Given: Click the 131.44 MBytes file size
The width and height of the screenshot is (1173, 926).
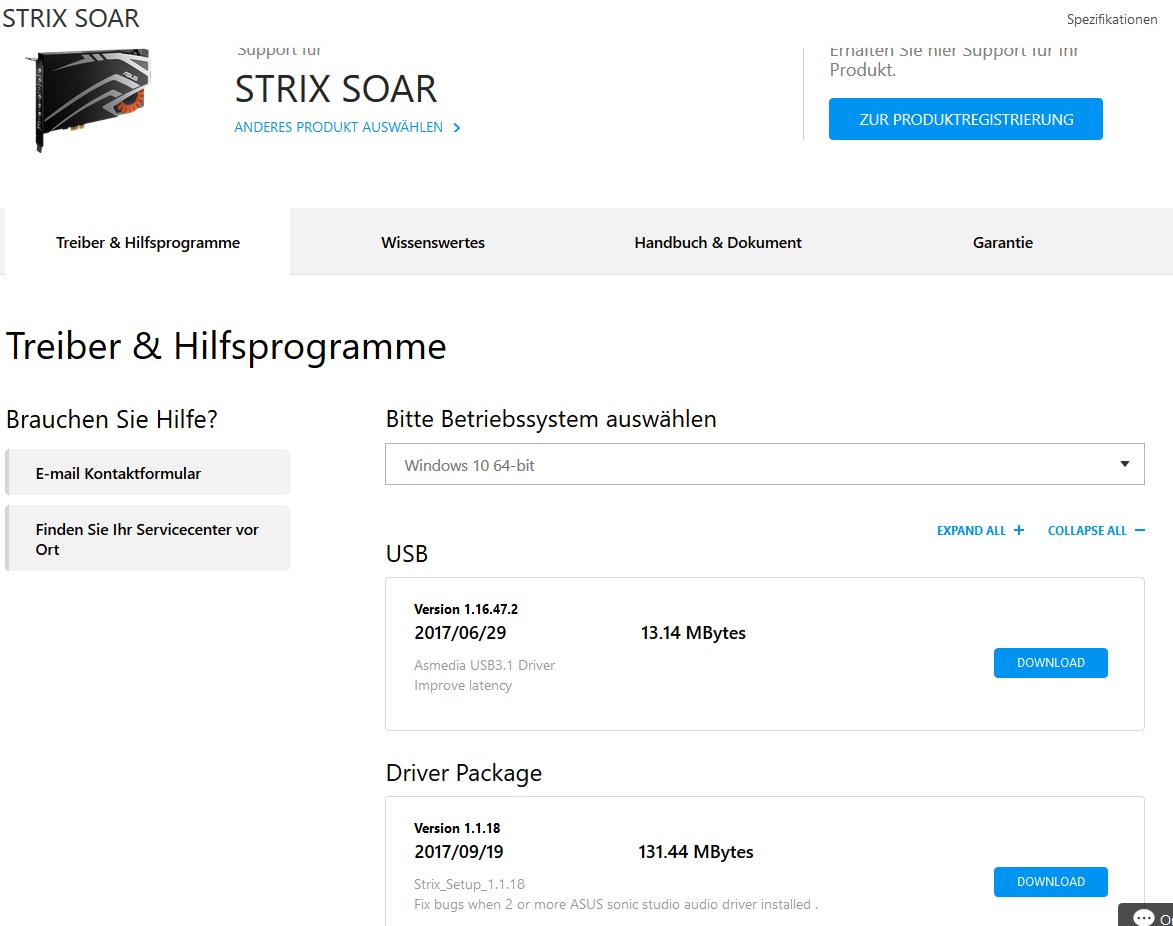Looking at the screenshot, I should tap(696, 852).
